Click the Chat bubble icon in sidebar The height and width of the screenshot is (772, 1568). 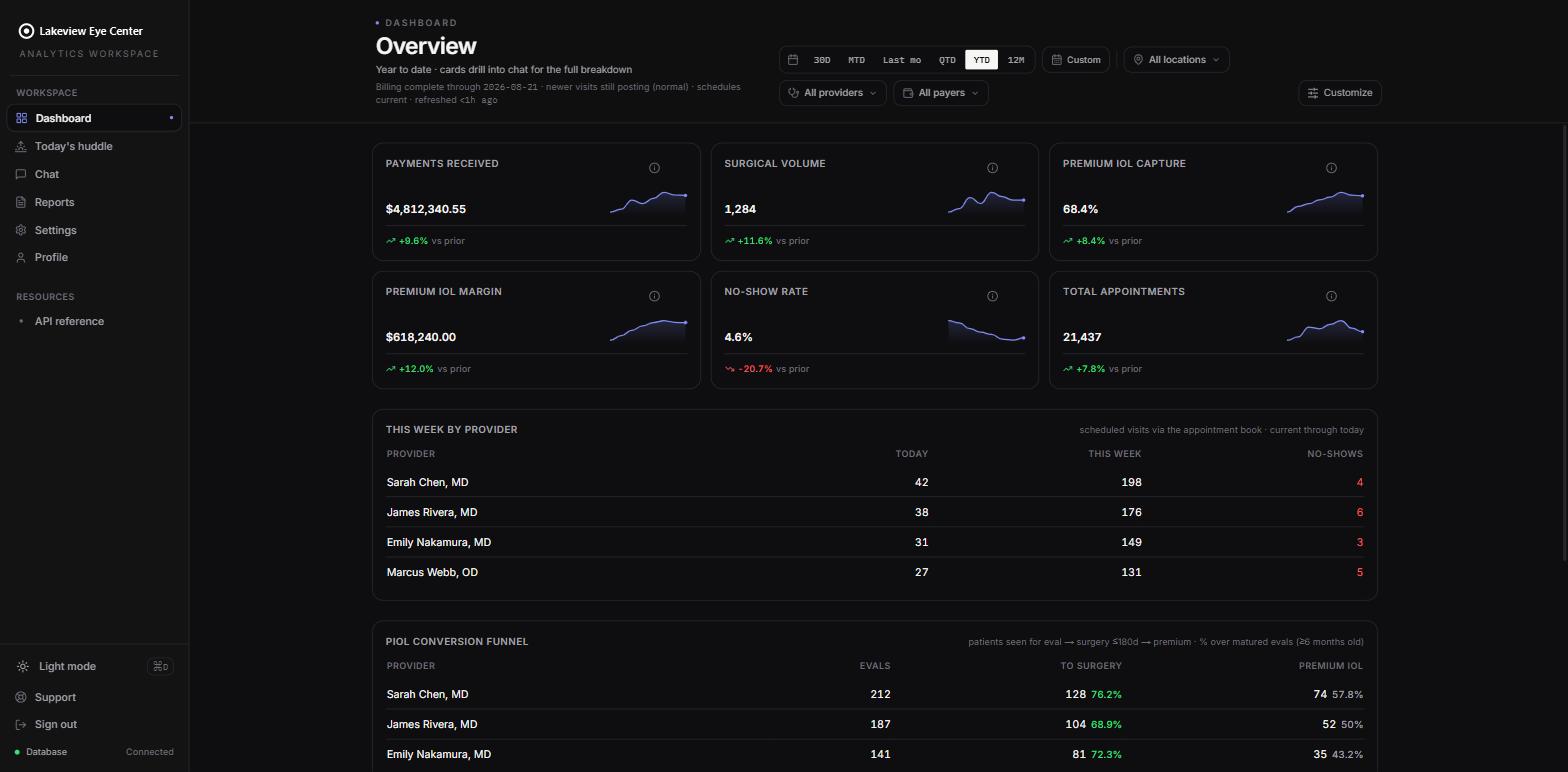coord(22,174)
